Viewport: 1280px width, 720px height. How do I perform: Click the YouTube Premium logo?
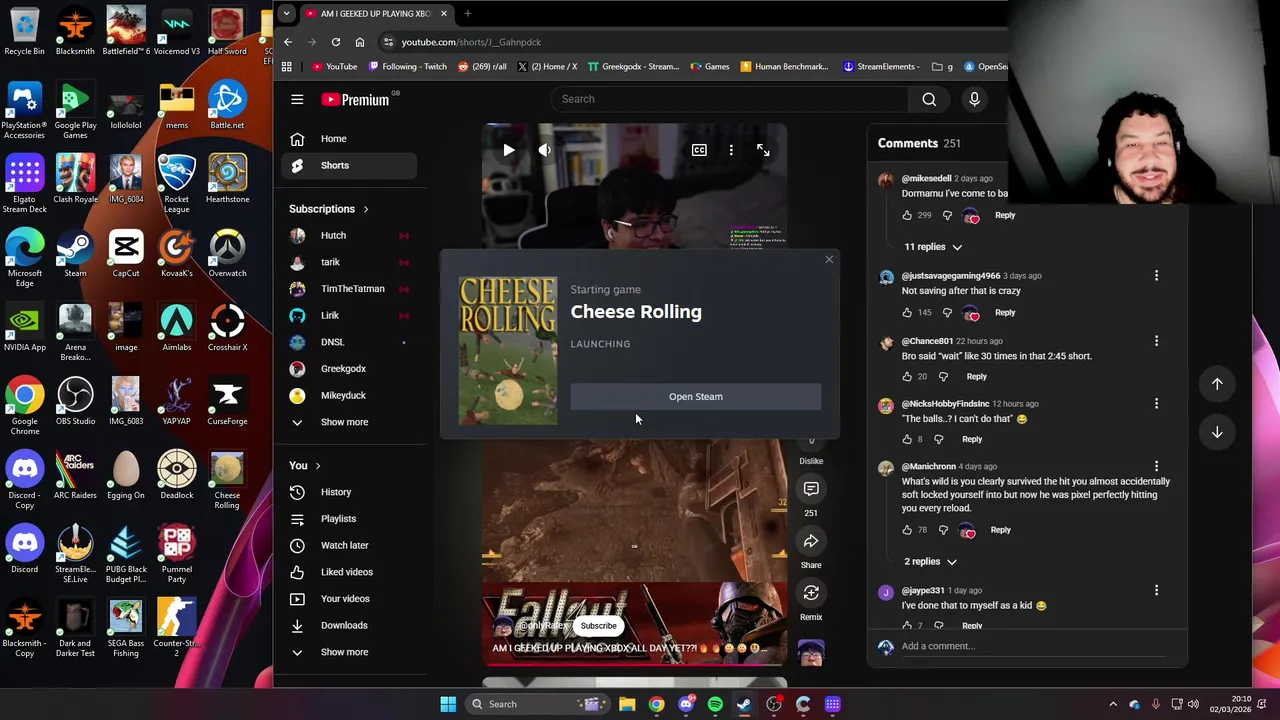coord(358,99)
